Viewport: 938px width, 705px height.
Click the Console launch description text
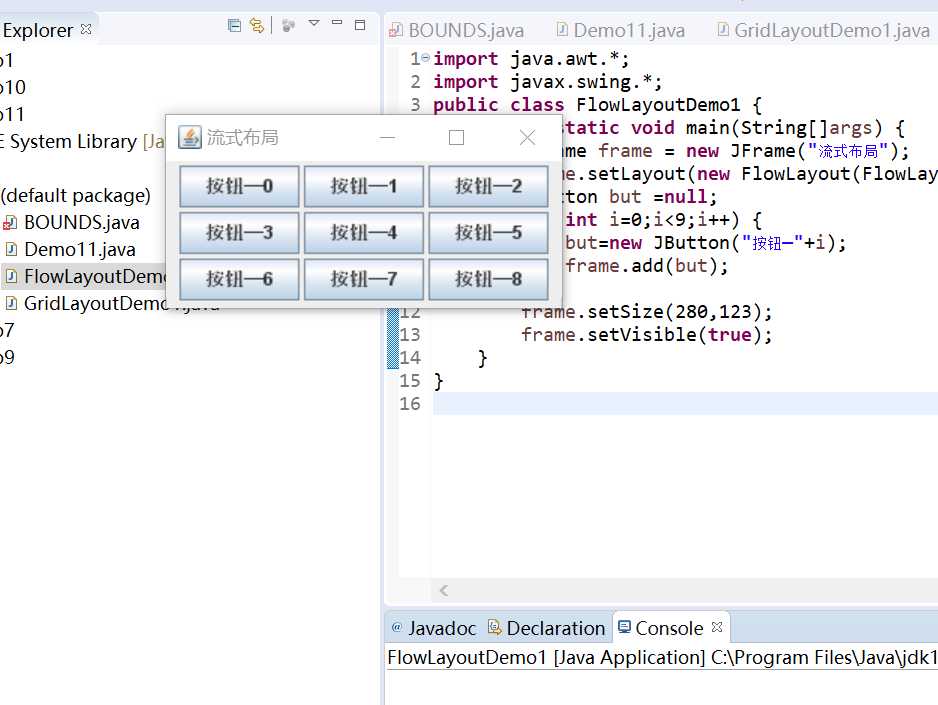click(662, 658)
